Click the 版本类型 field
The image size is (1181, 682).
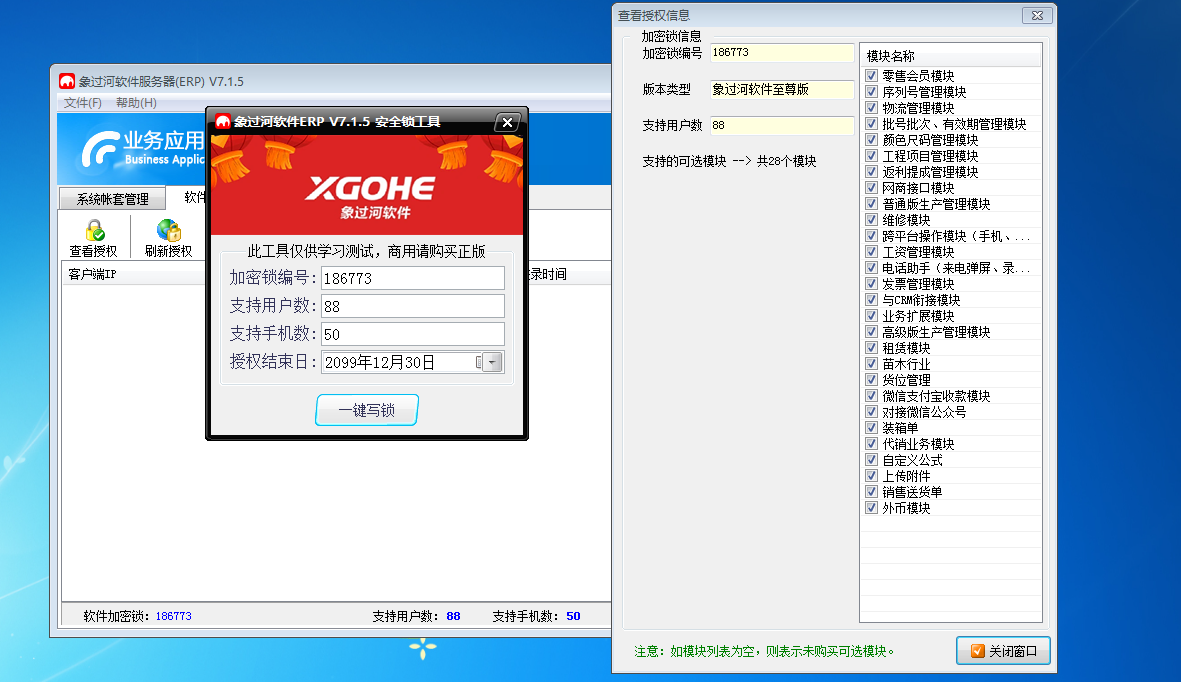[782, 89]
